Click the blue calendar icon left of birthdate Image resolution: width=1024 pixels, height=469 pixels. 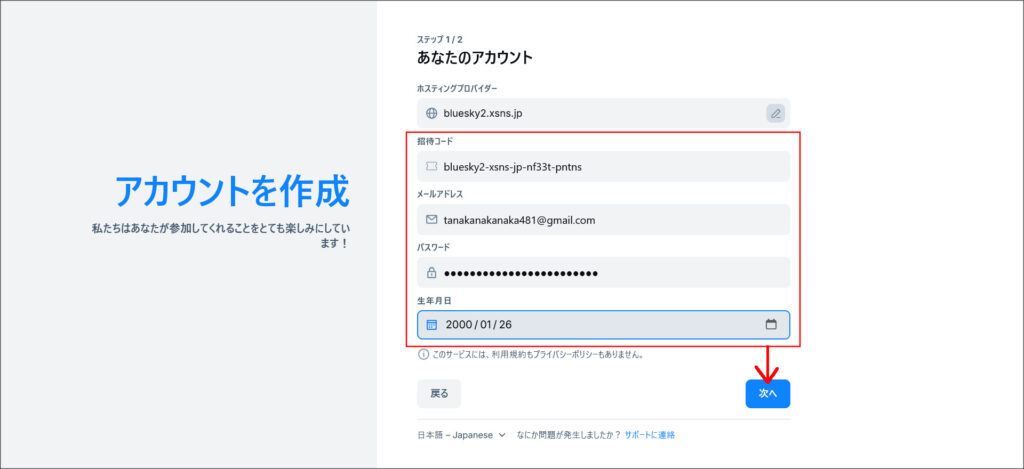(x=431, y=325)
